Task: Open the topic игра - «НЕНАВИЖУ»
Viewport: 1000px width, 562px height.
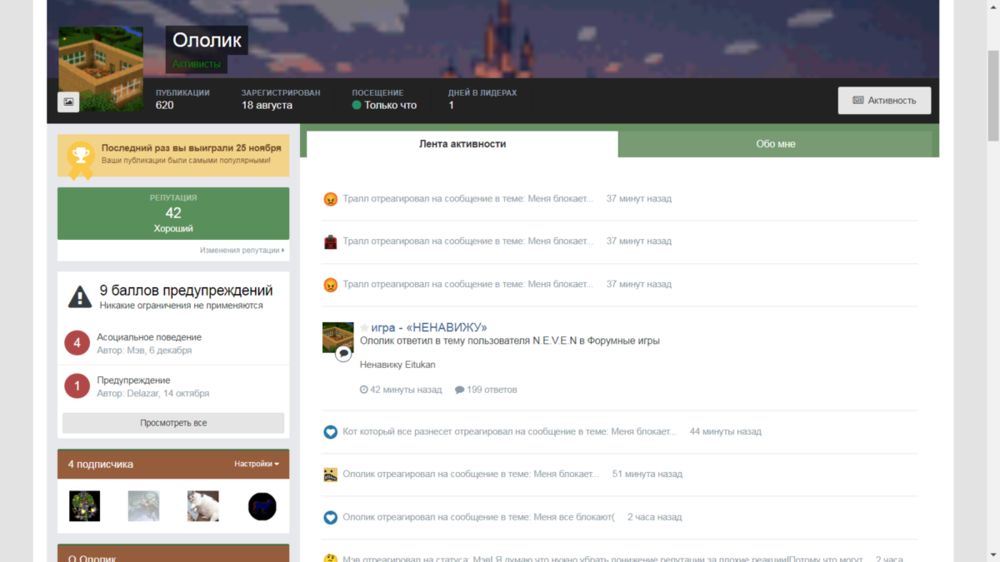Action: 429,327
